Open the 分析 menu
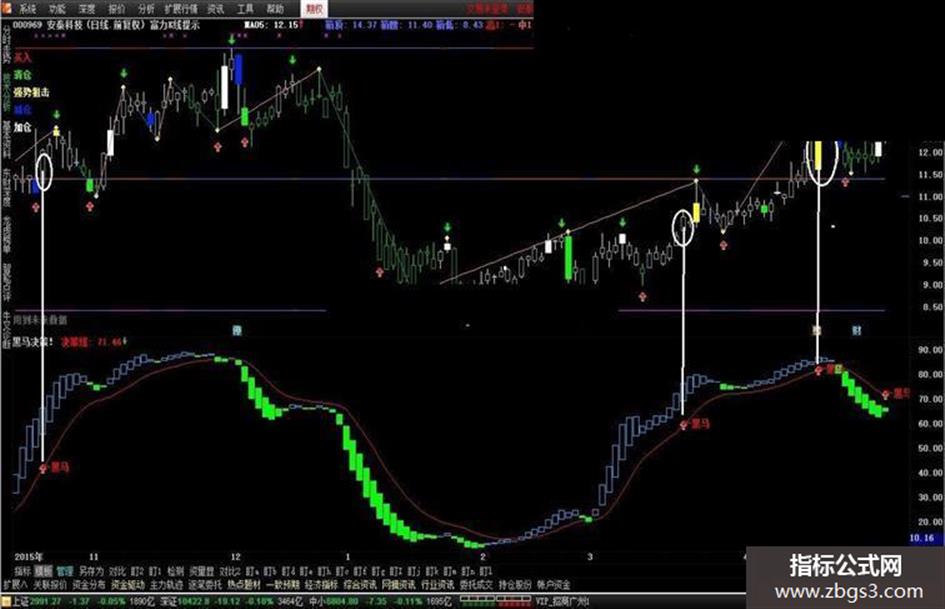Screen dimensions: 945x609 click(x=146, y=8)
